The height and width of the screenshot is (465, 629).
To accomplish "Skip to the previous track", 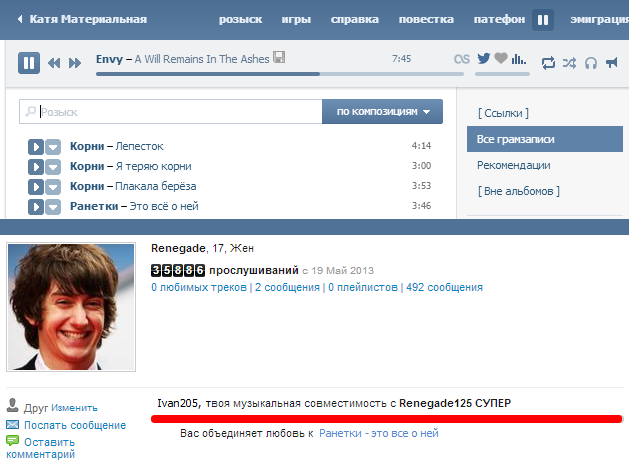I will point(54,63).
